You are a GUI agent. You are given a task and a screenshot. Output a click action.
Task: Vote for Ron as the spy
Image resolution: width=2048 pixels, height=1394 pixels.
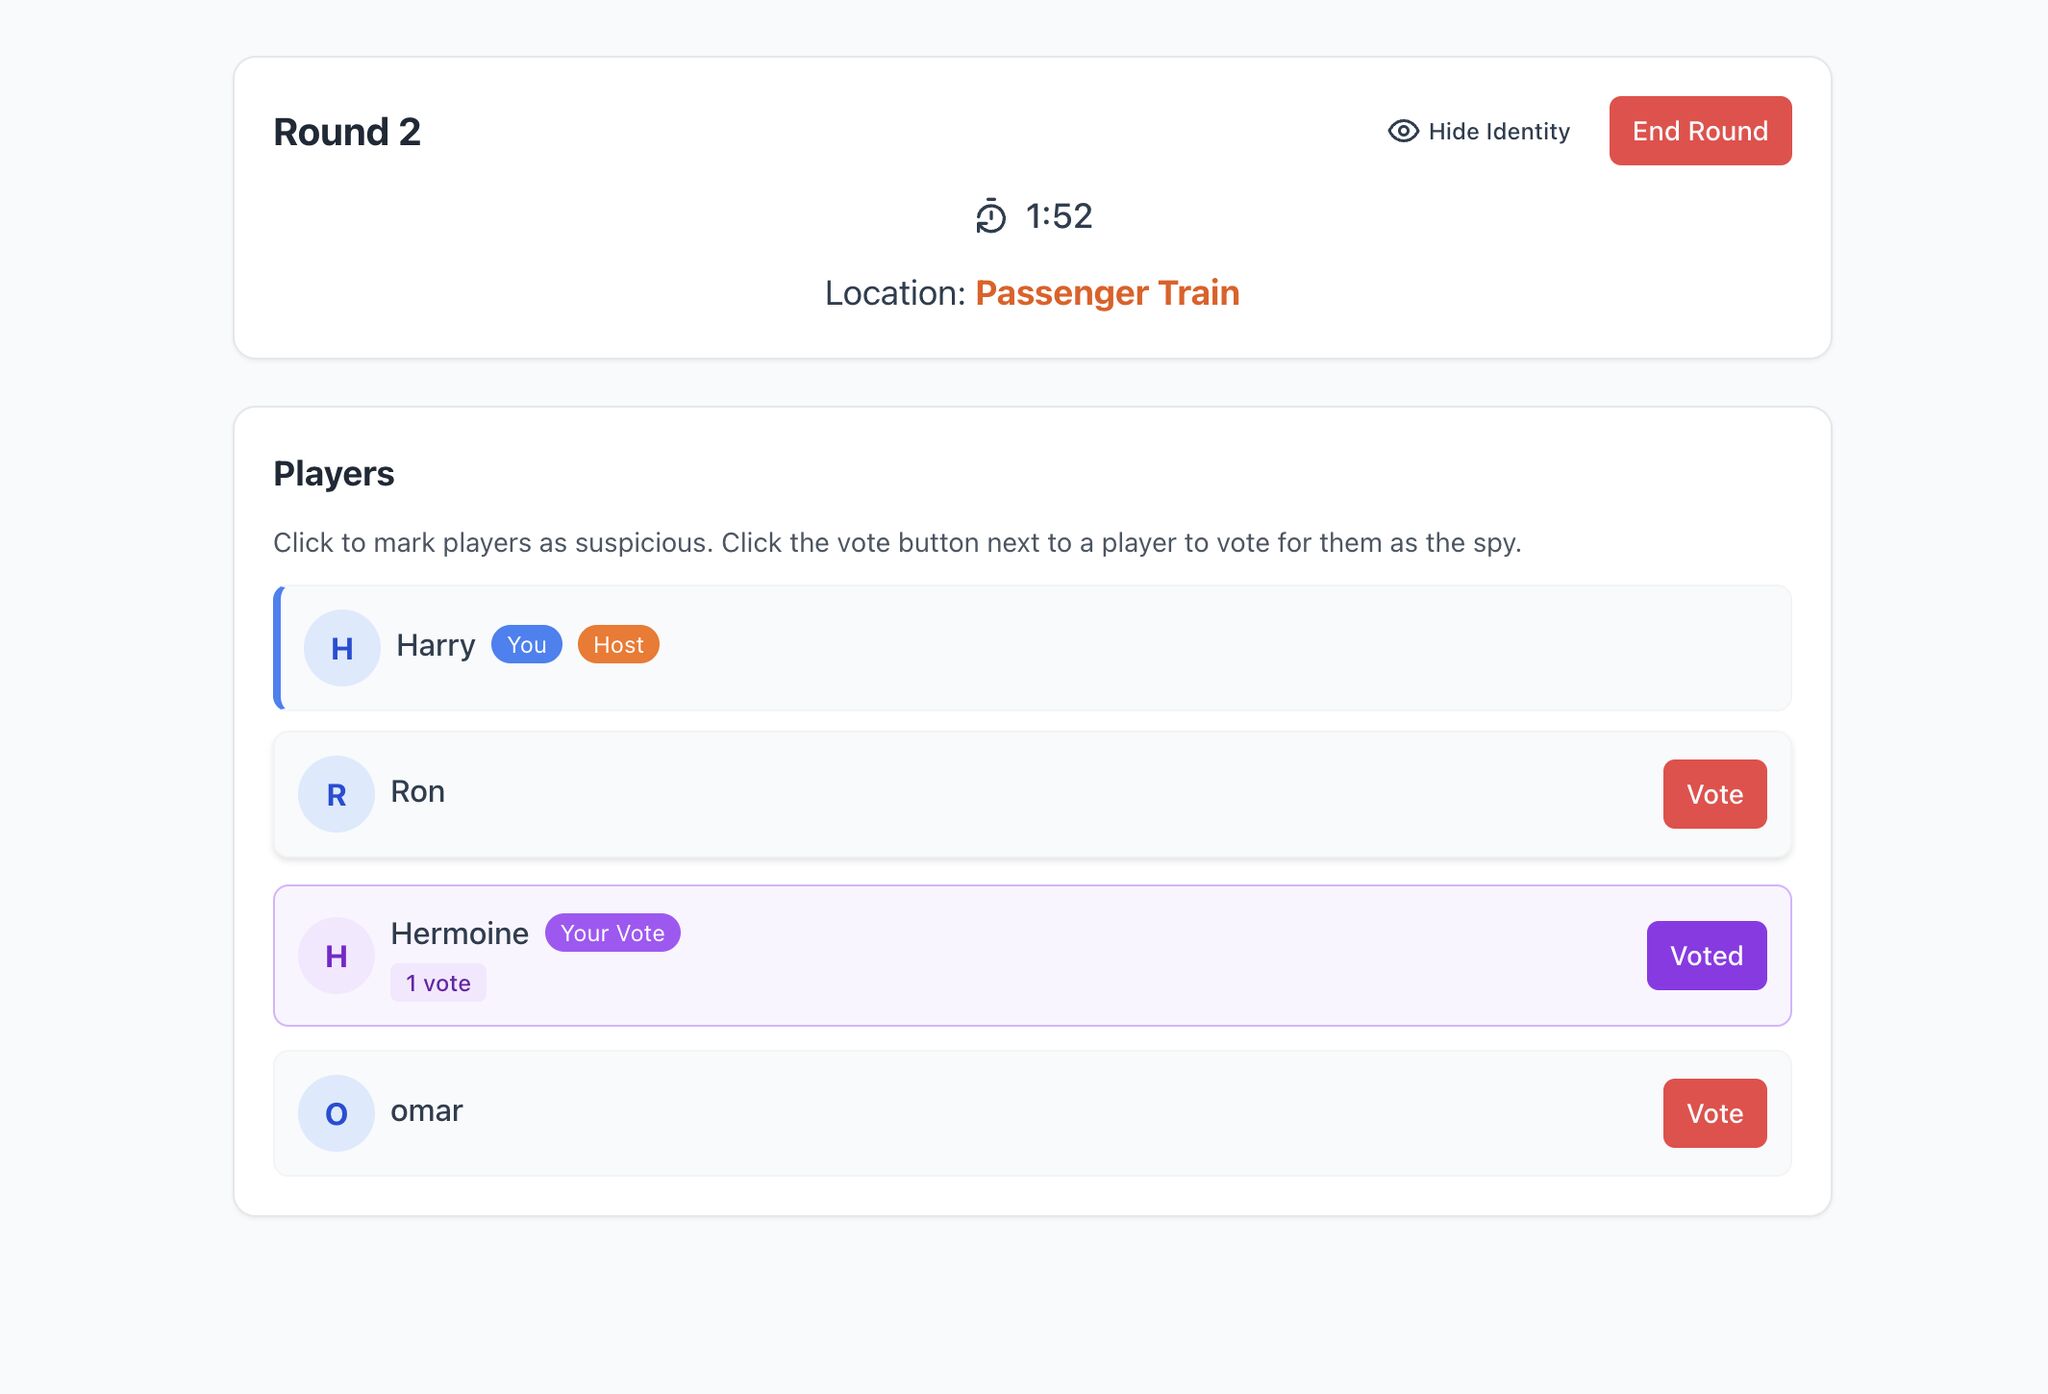point(1714,794)
